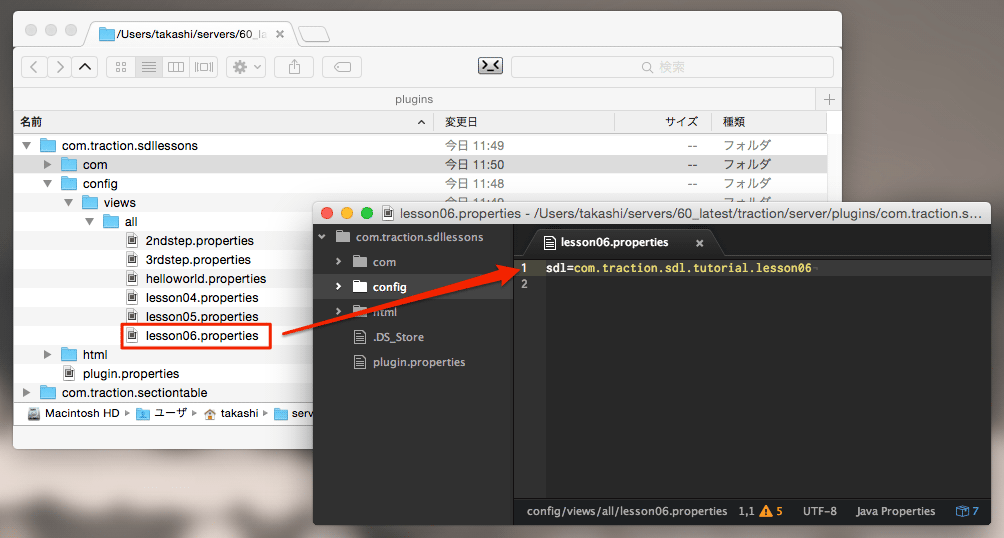
Task: Select the lesson06.properties editor tab
Action: point(614,242)
